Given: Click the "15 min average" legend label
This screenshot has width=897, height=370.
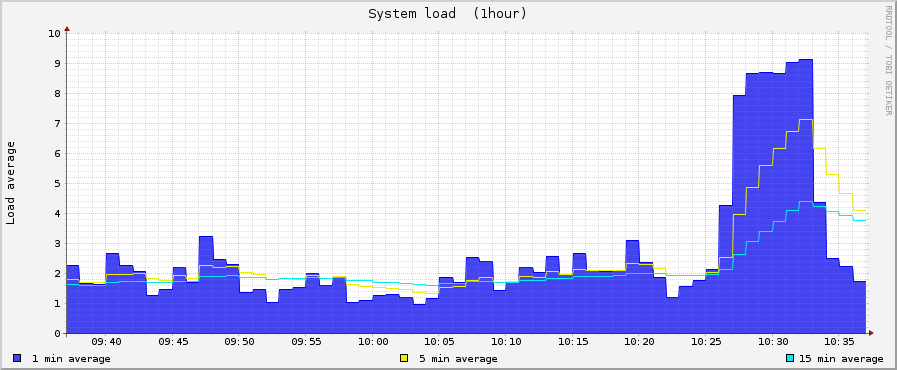Looking at the screenshot, I should click(x=842, y=359).
